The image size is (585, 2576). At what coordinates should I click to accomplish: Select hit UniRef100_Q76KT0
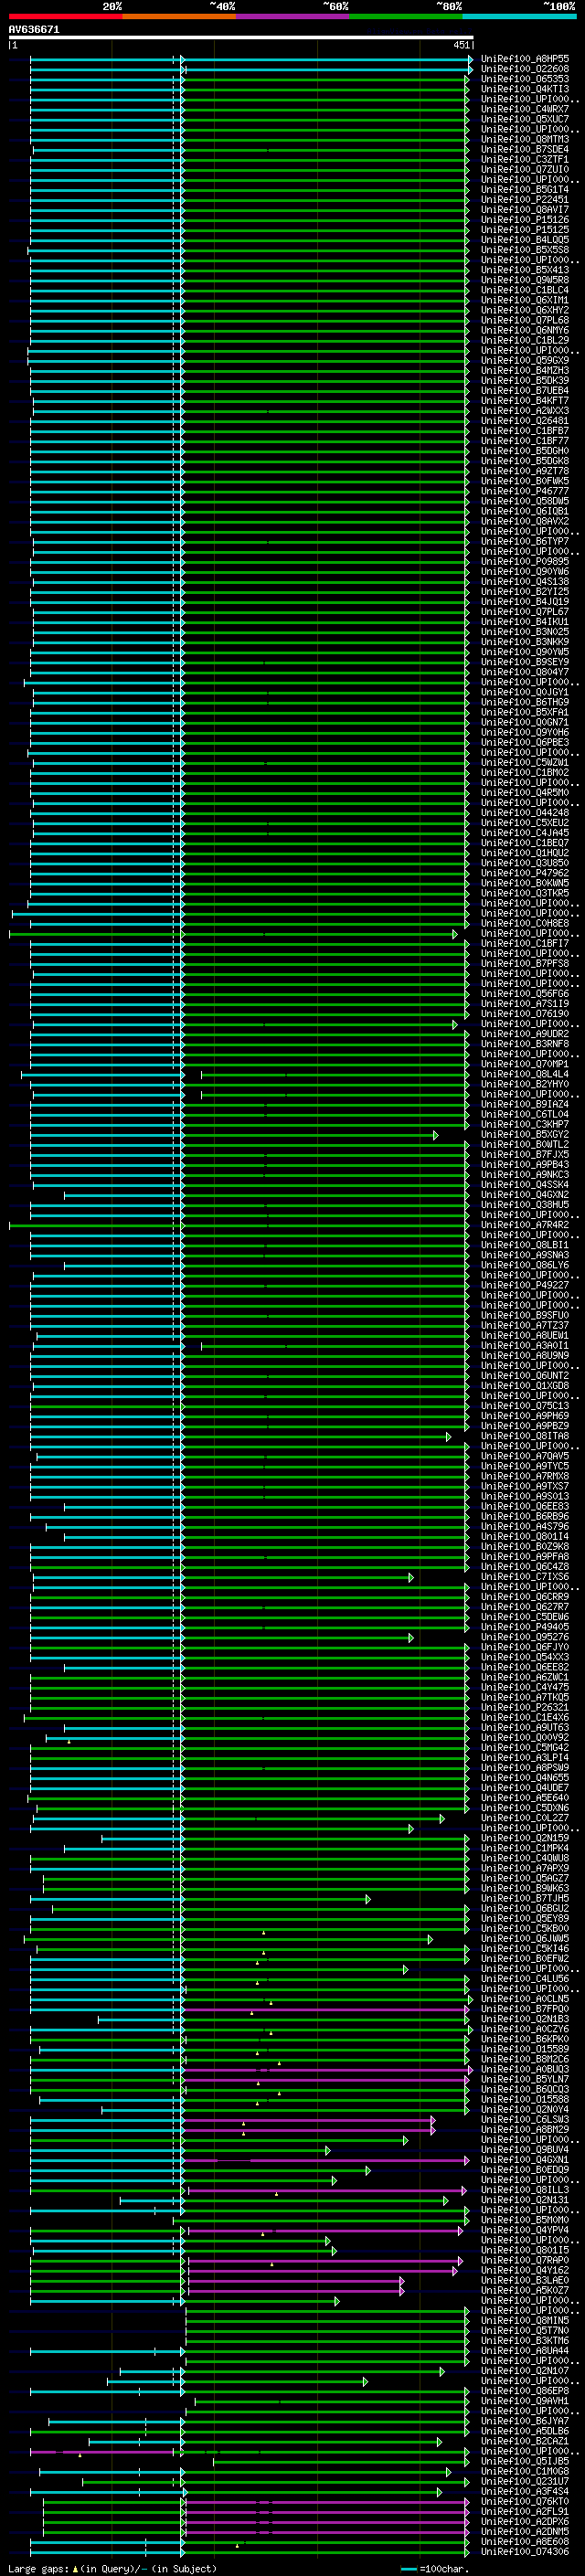tap(525, 2501)
